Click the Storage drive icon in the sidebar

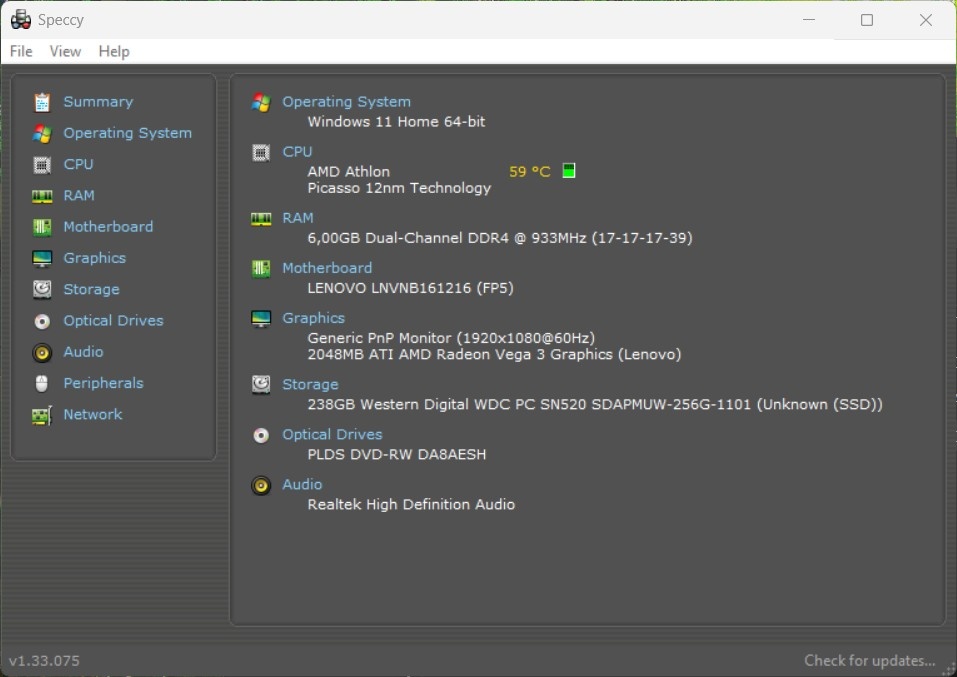[x=42, y=289]
